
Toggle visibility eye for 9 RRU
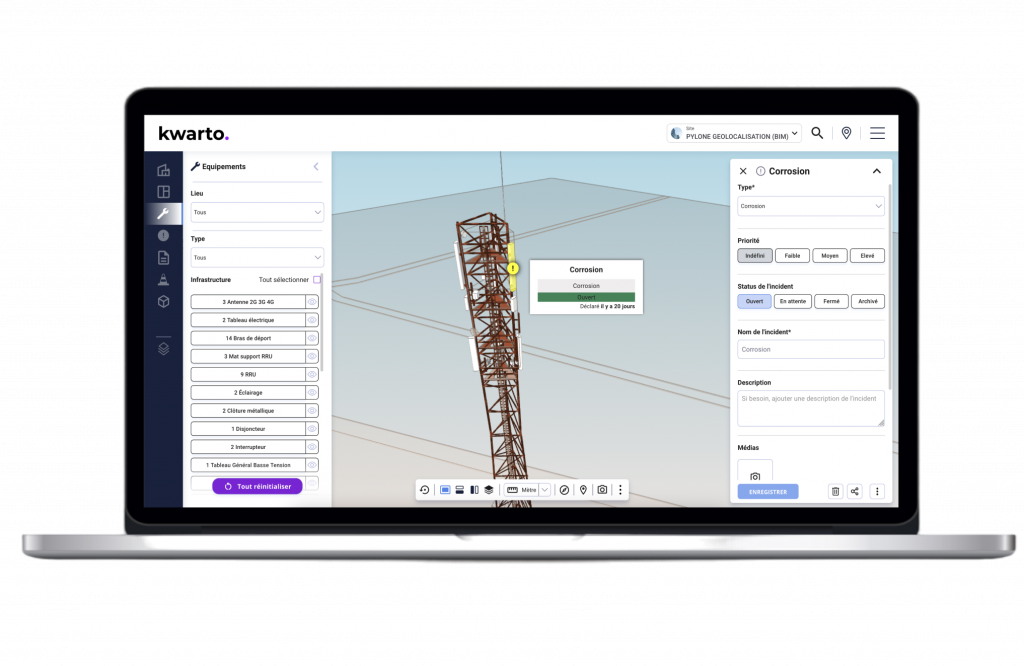[x=312, y=374]
